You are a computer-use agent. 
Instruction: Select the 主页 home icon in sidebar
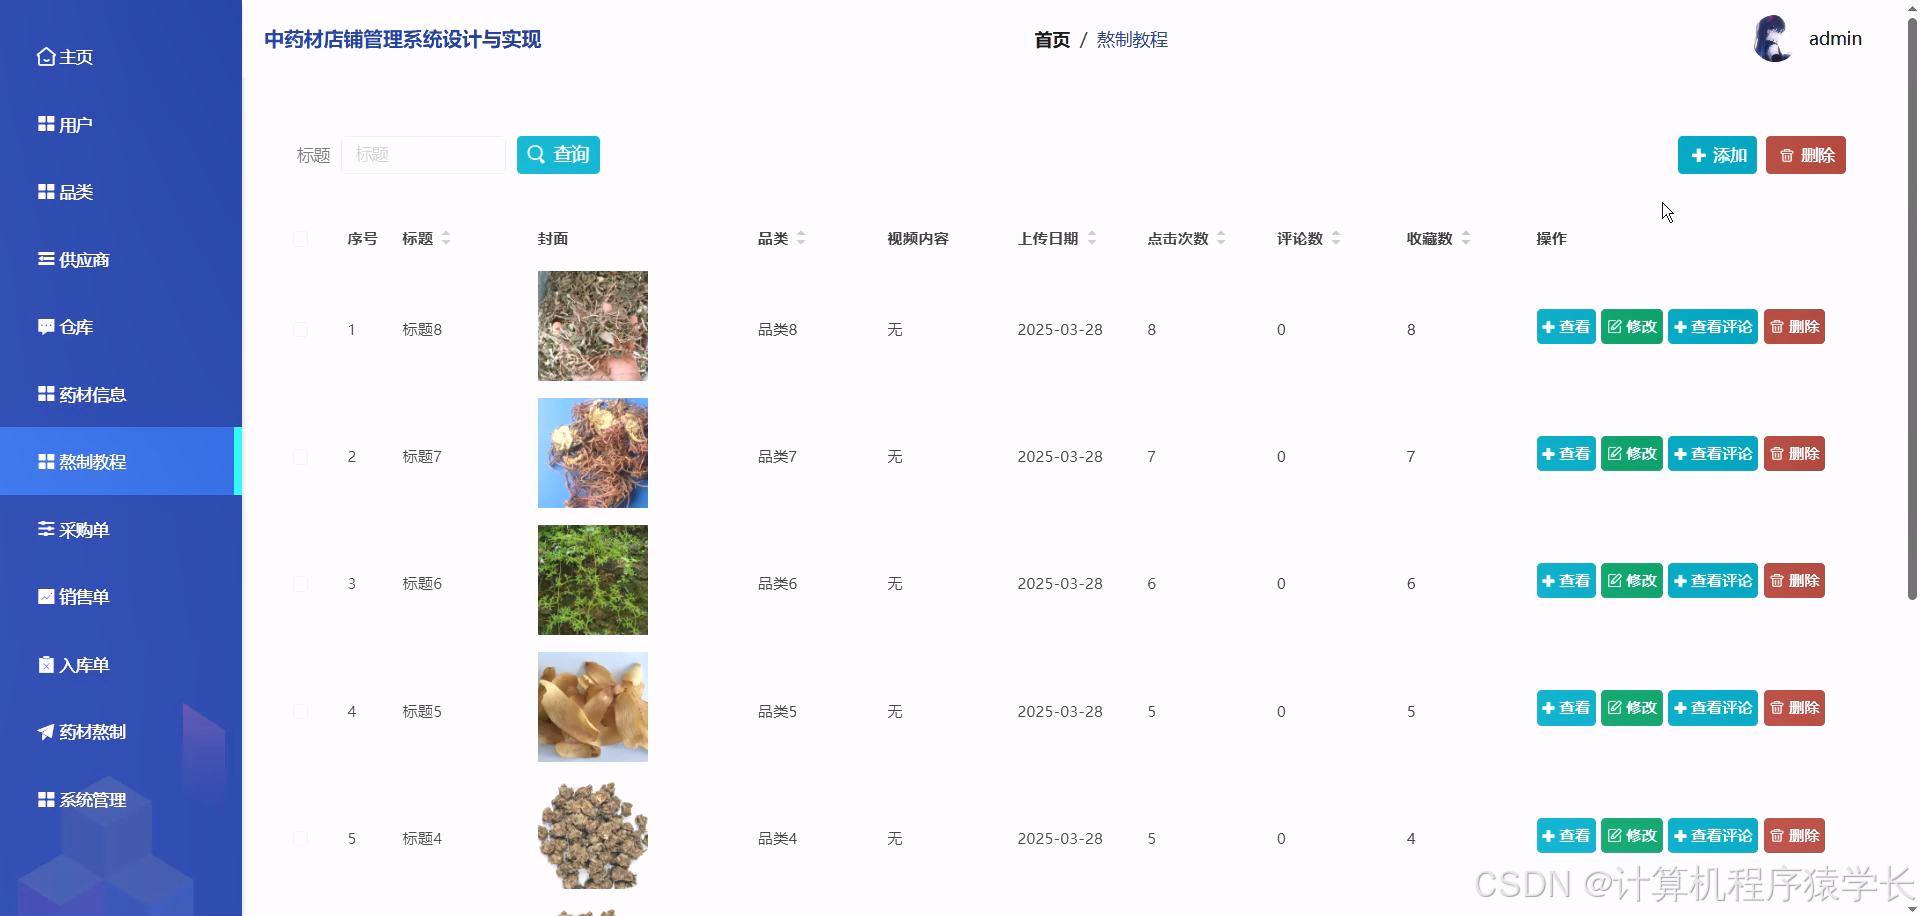tap(44, 56)
